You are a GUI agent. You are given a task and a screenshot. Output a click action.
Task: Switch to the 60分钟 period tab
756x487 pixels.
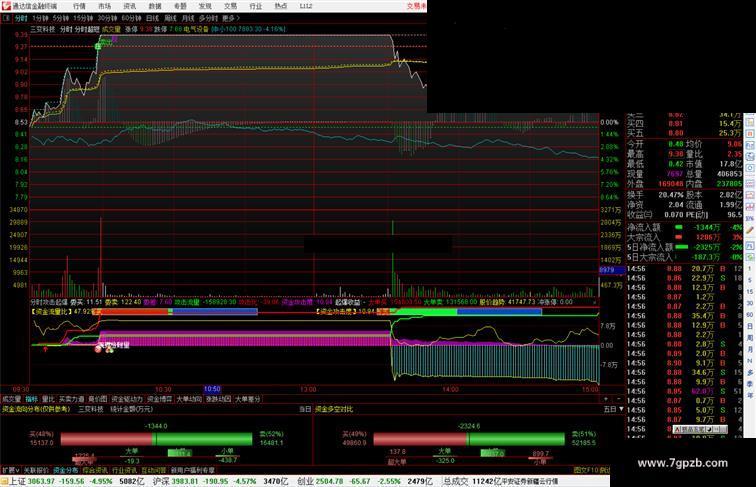point(131,18)
